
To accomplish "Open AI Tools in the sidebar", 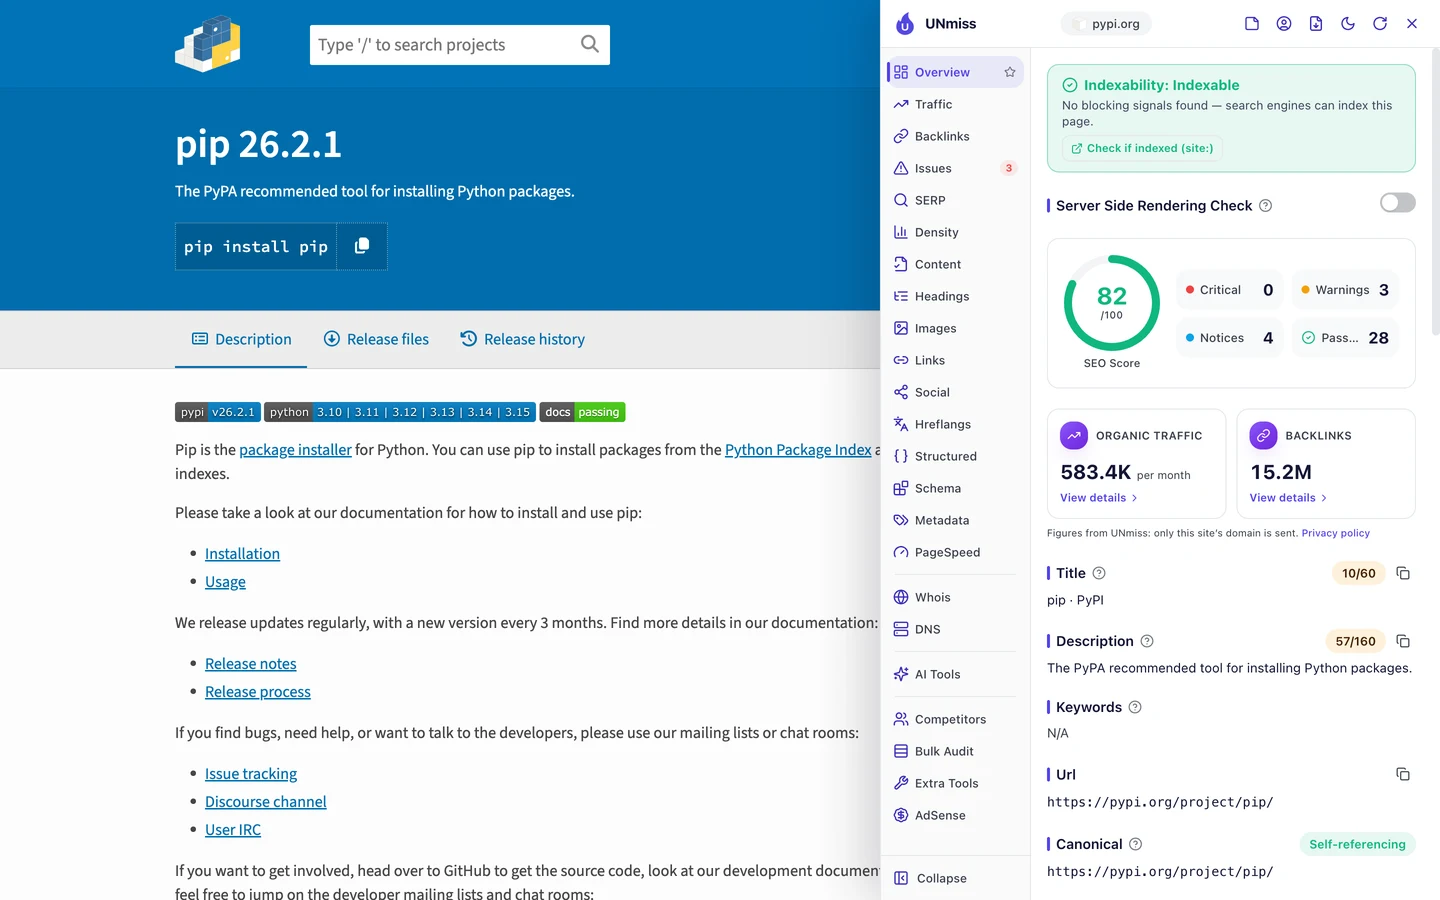I will pyautogui.click(x=955, y=674).
